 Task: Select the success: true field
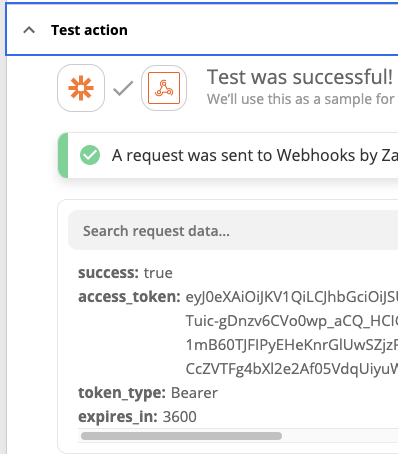(x=125, y=273)
